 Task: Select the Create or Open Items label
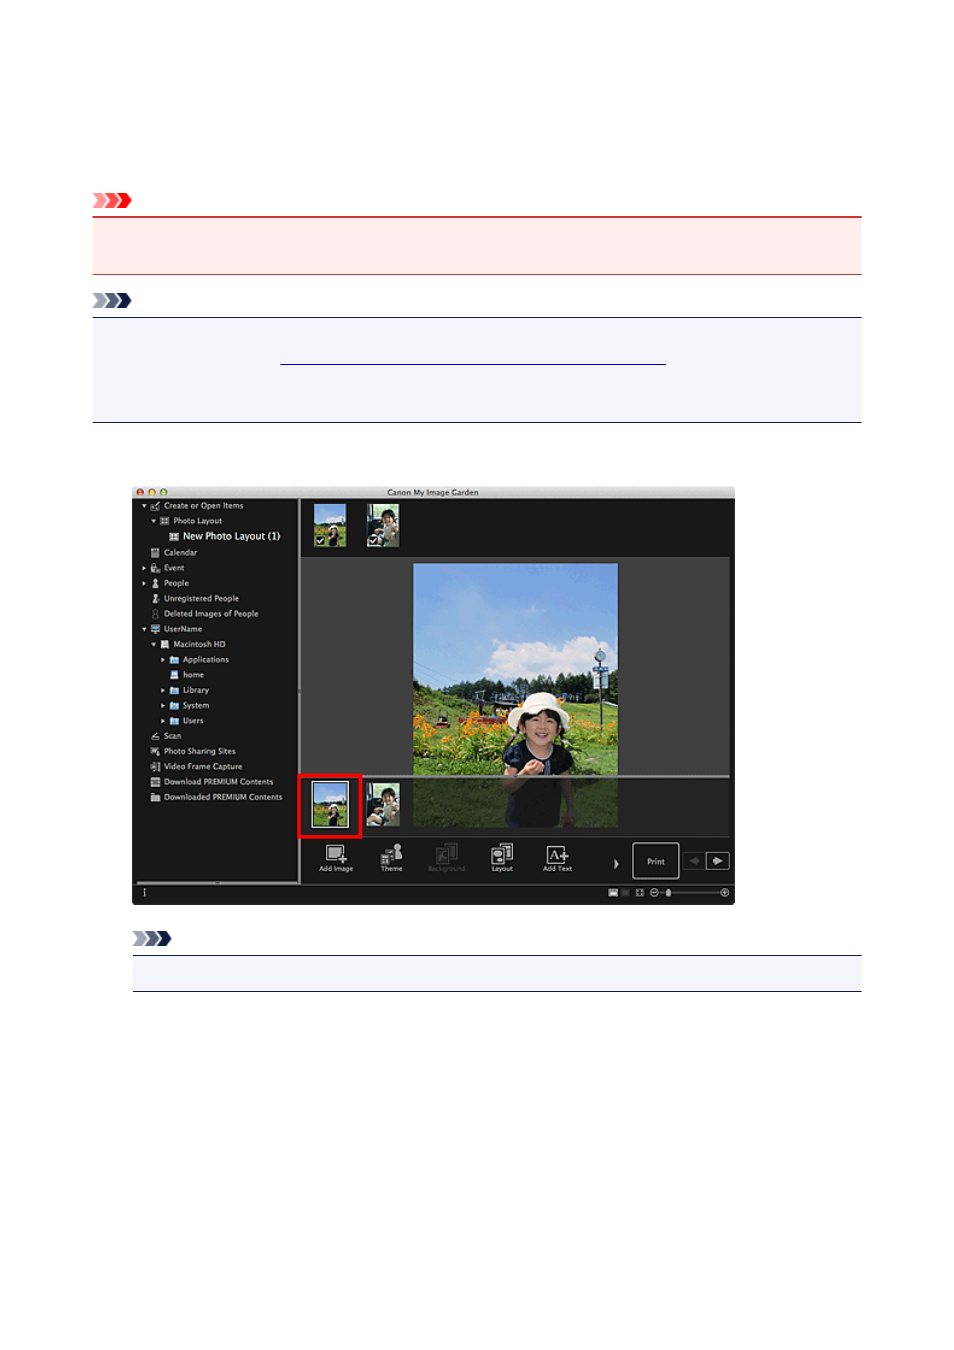pyautogui.click(x=203, y=506)
